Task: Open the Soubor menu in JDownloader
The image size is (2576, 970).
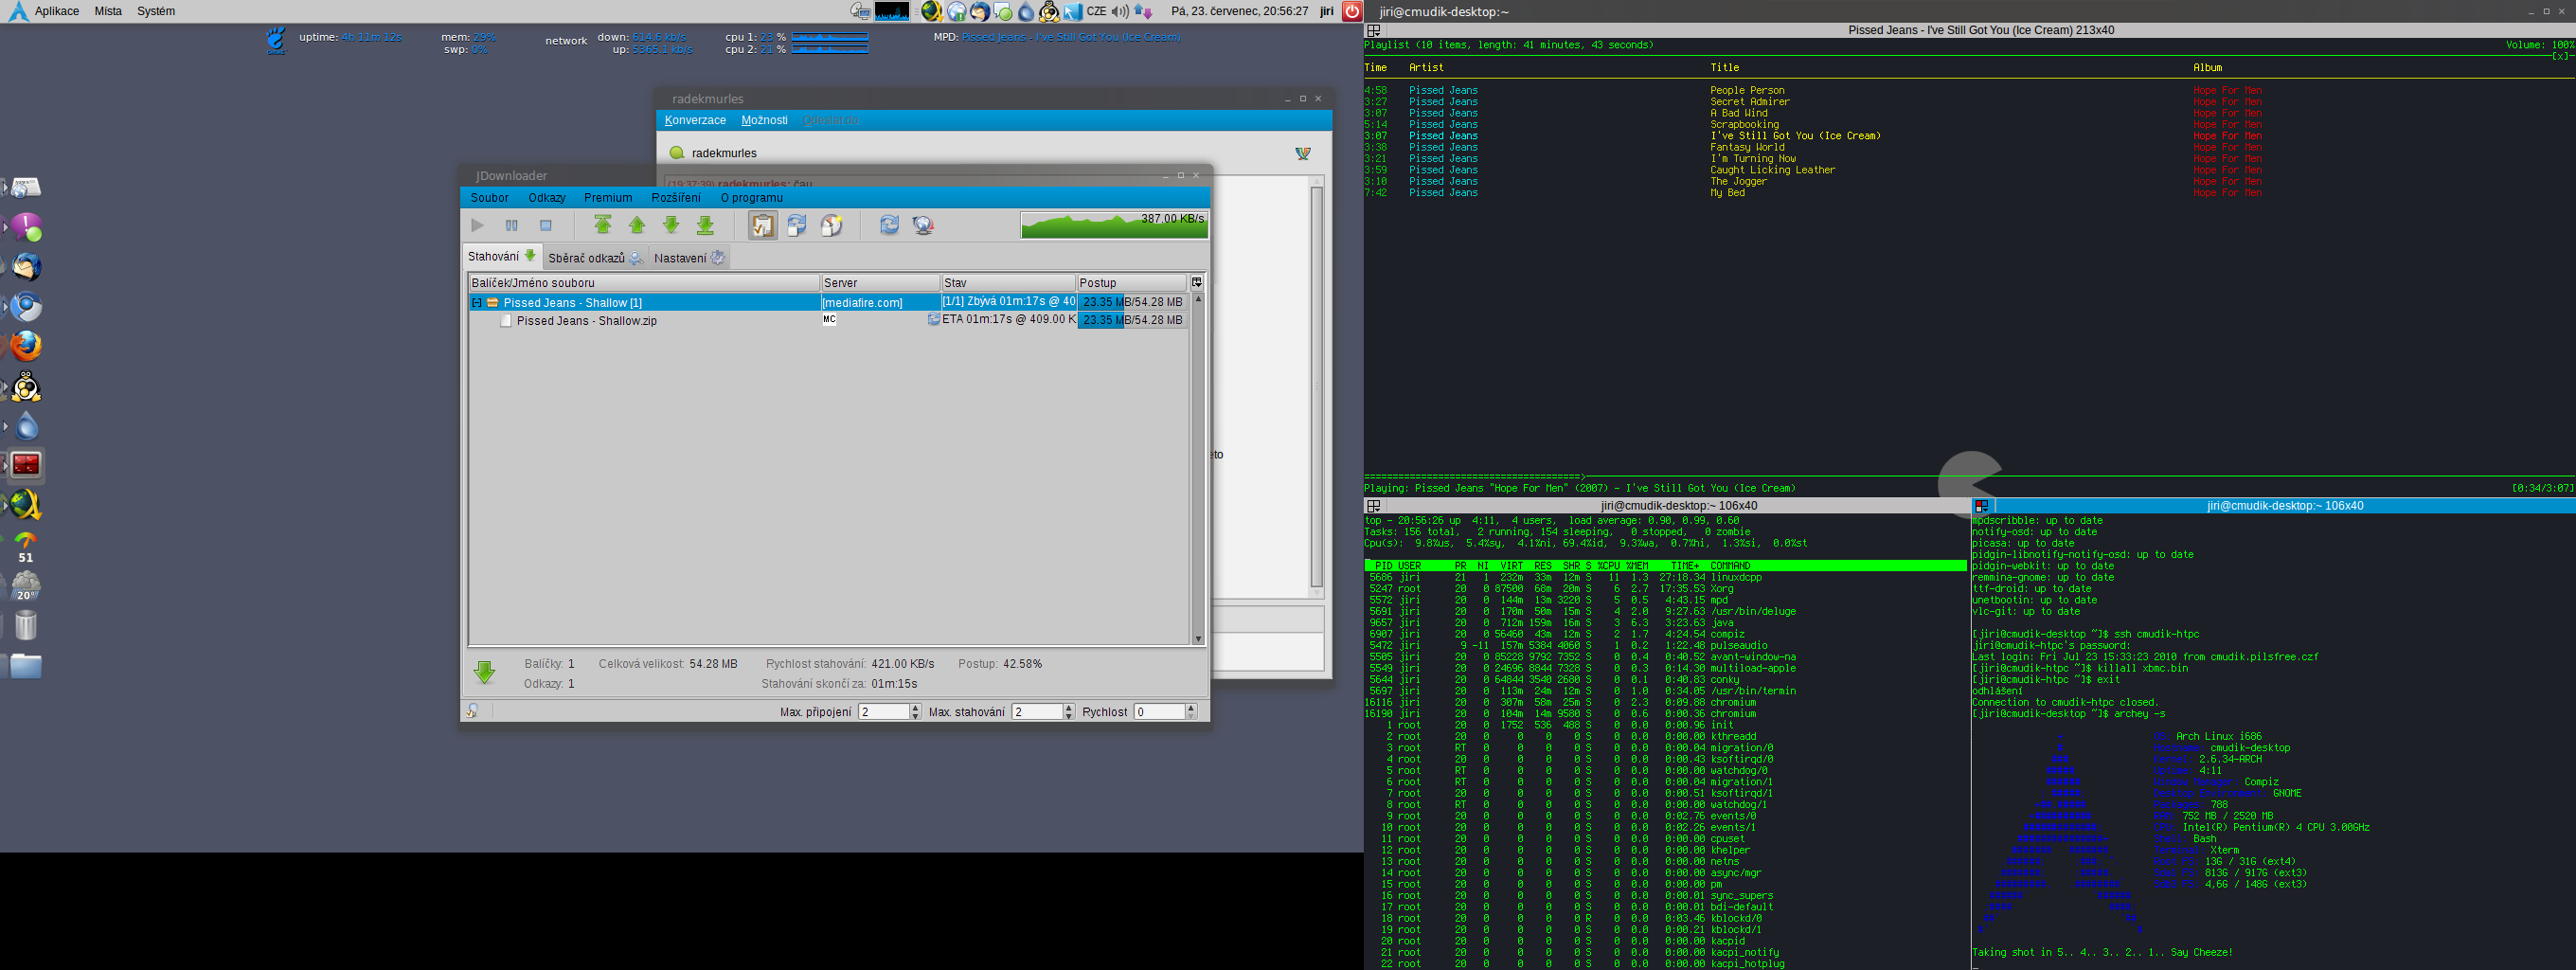Action: (x=489, y=198)
